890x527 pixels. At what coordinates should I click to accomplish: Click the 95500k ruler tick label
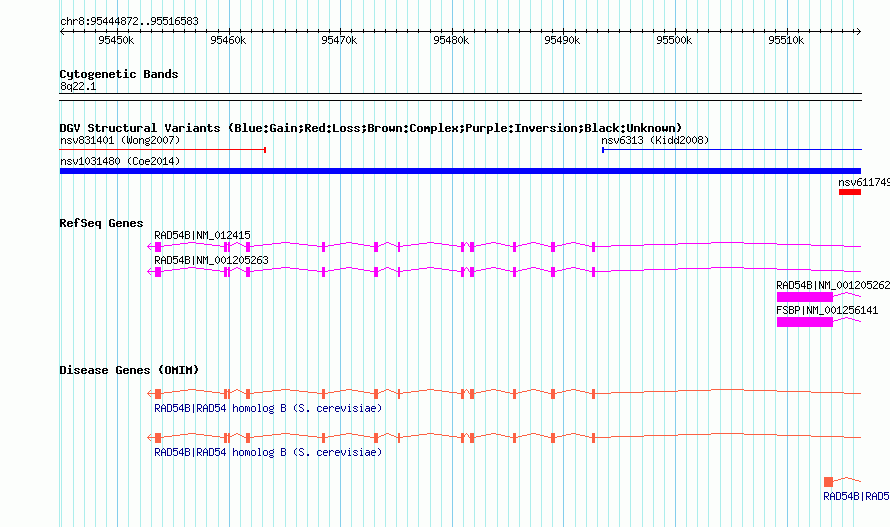tap(674, 40)
